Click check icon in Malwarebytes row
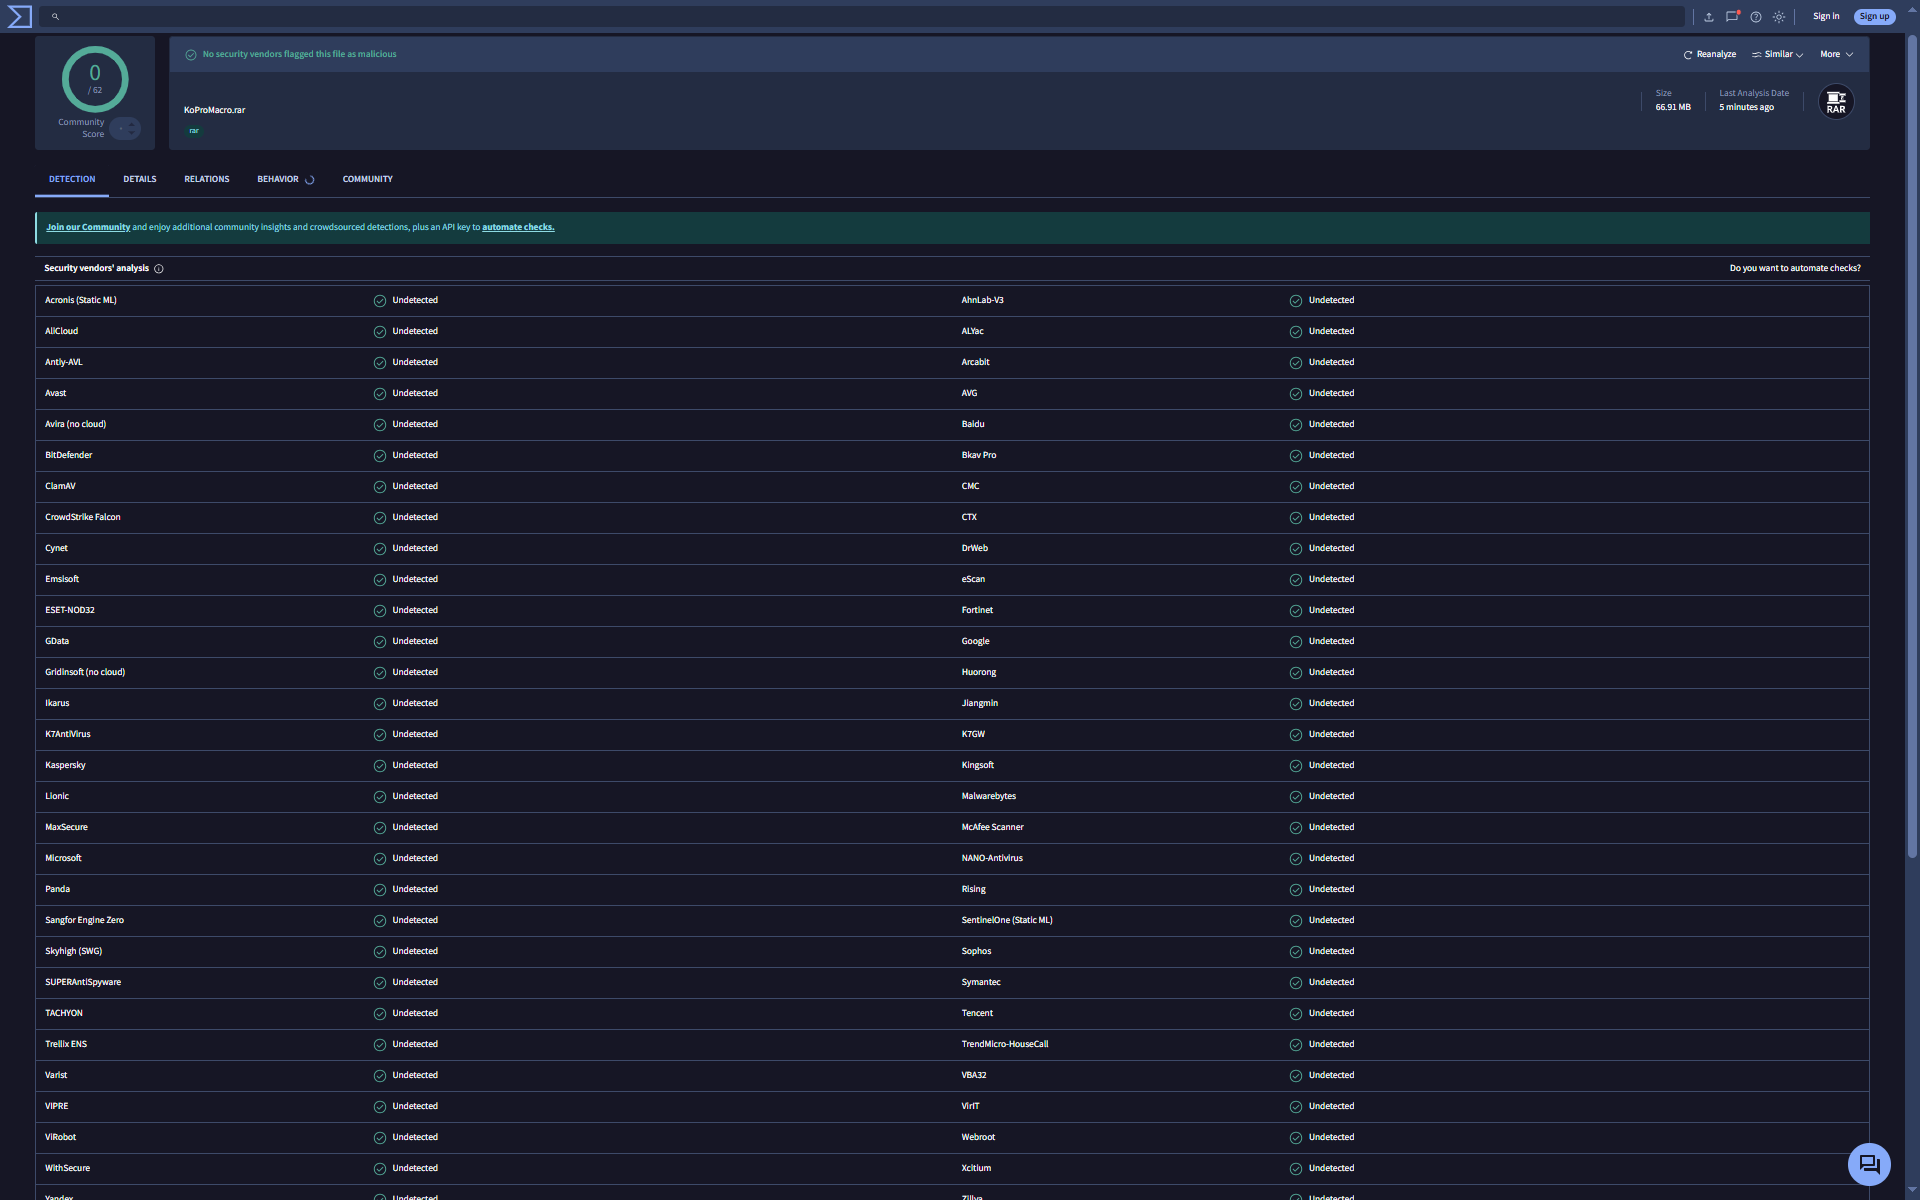 tap(1296, 797)
